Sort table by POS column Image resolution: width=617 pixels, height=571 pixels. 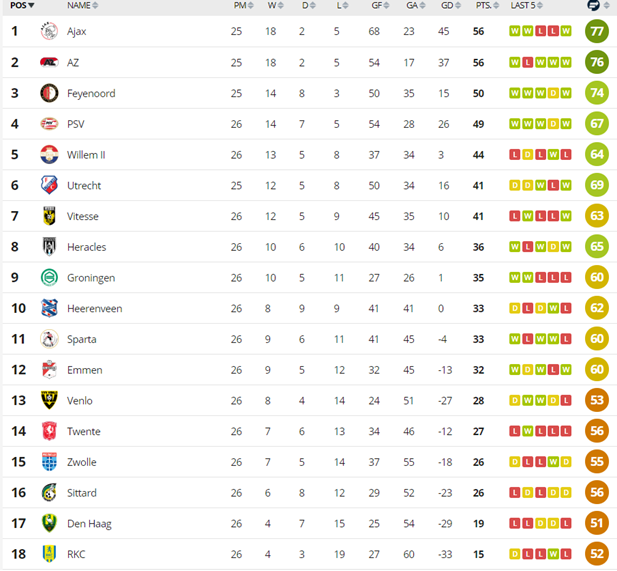click(22, 5)
